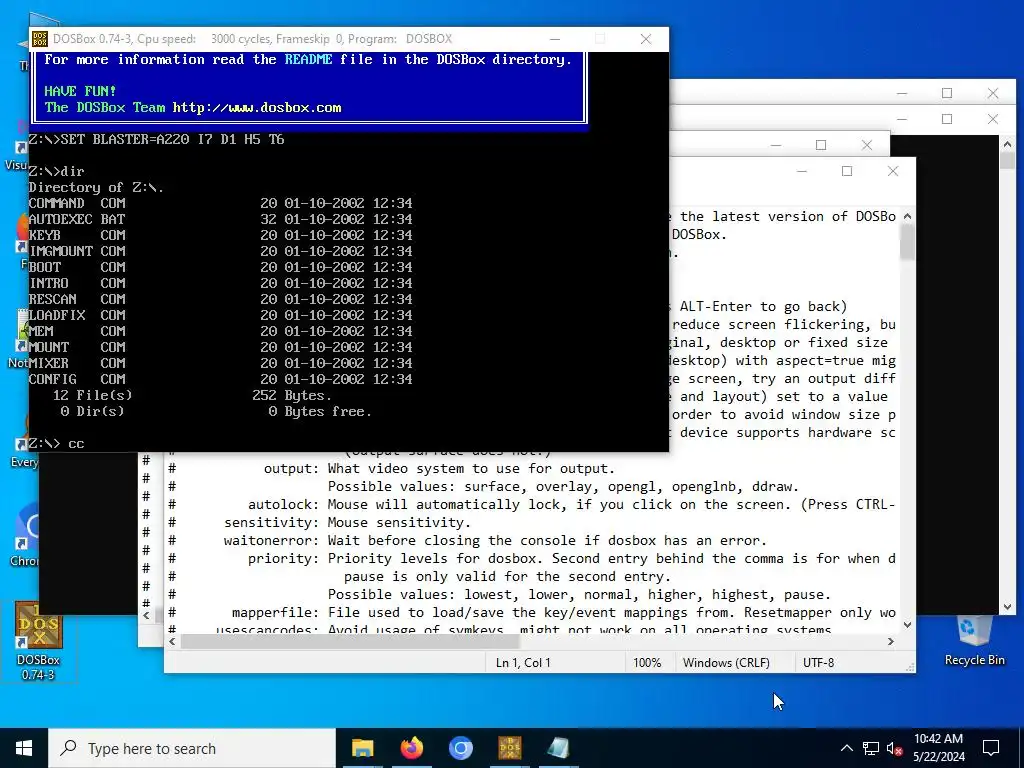Maximize the second rear background window
The image size is (1024, 768).
pos(947,119)
